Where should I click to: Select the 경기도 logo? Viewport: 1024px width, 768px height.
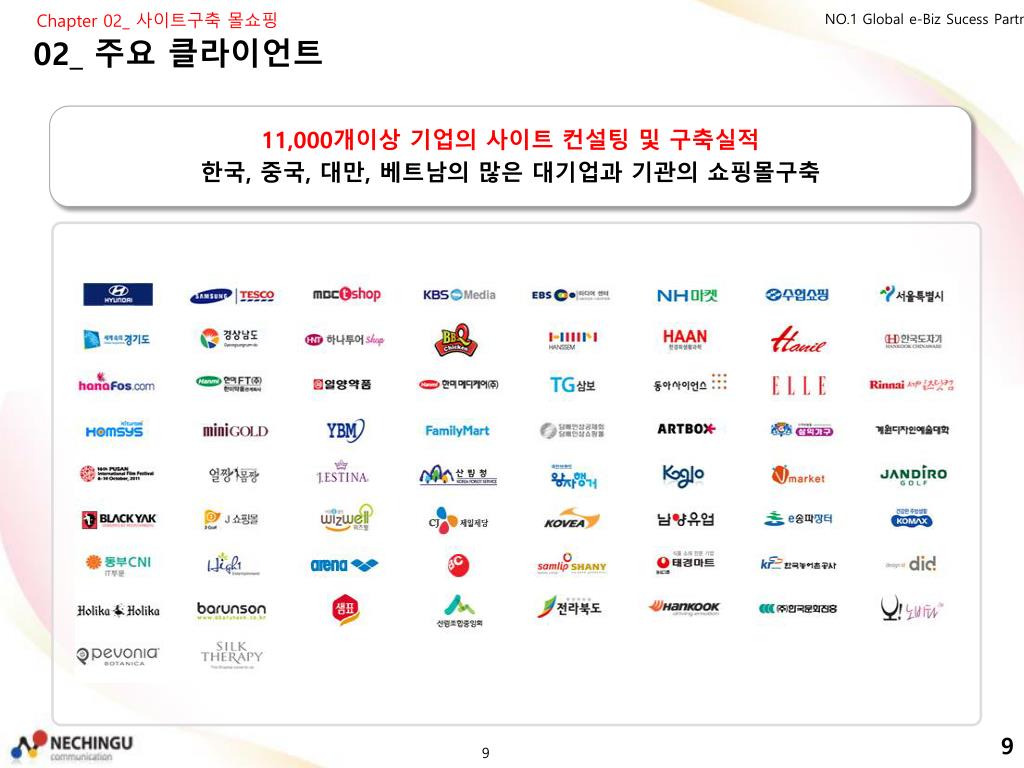[117, 340]
